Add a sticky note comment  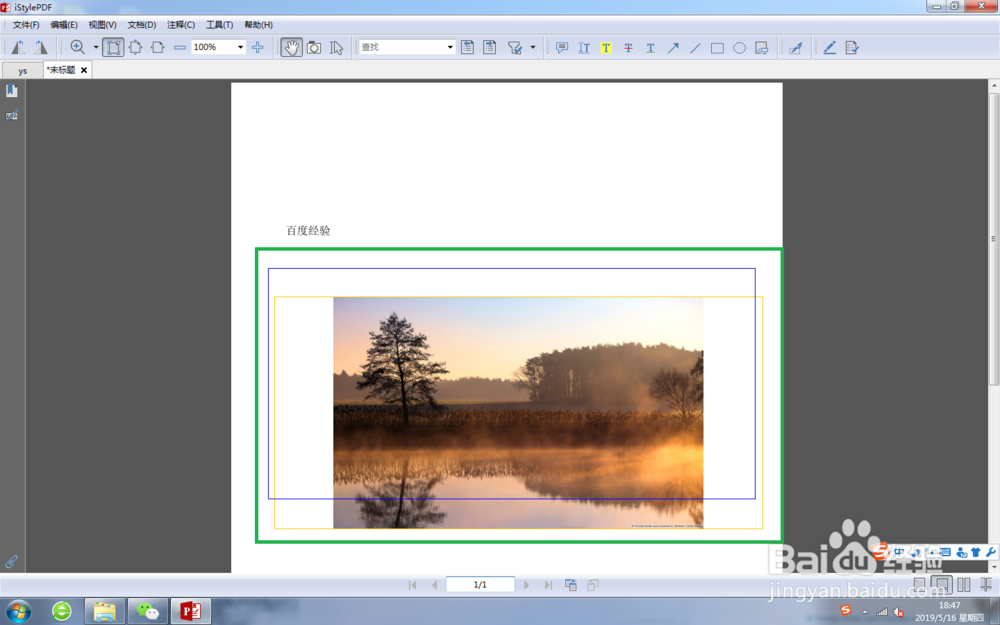click(x=562, y=48)
